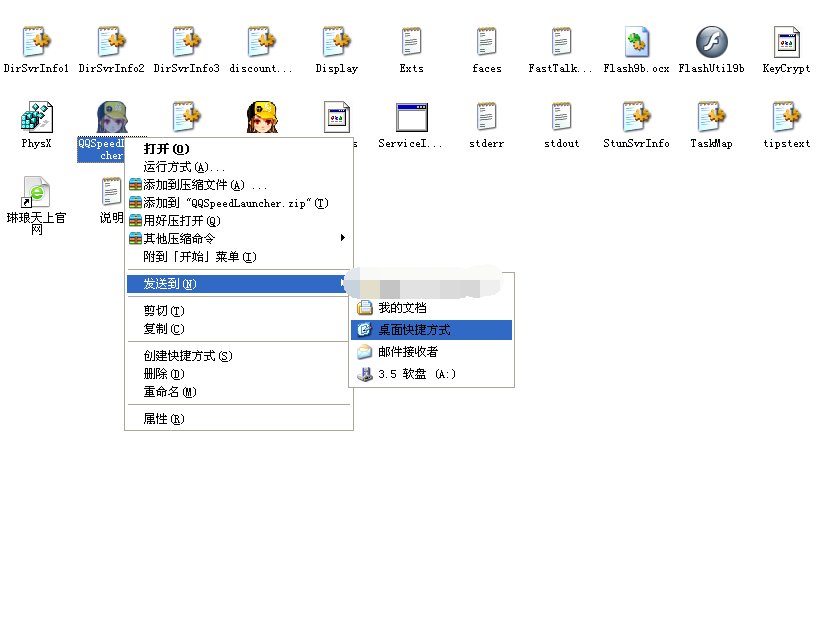Click the FlashUtil9b Flash icon

pos(711,43)
